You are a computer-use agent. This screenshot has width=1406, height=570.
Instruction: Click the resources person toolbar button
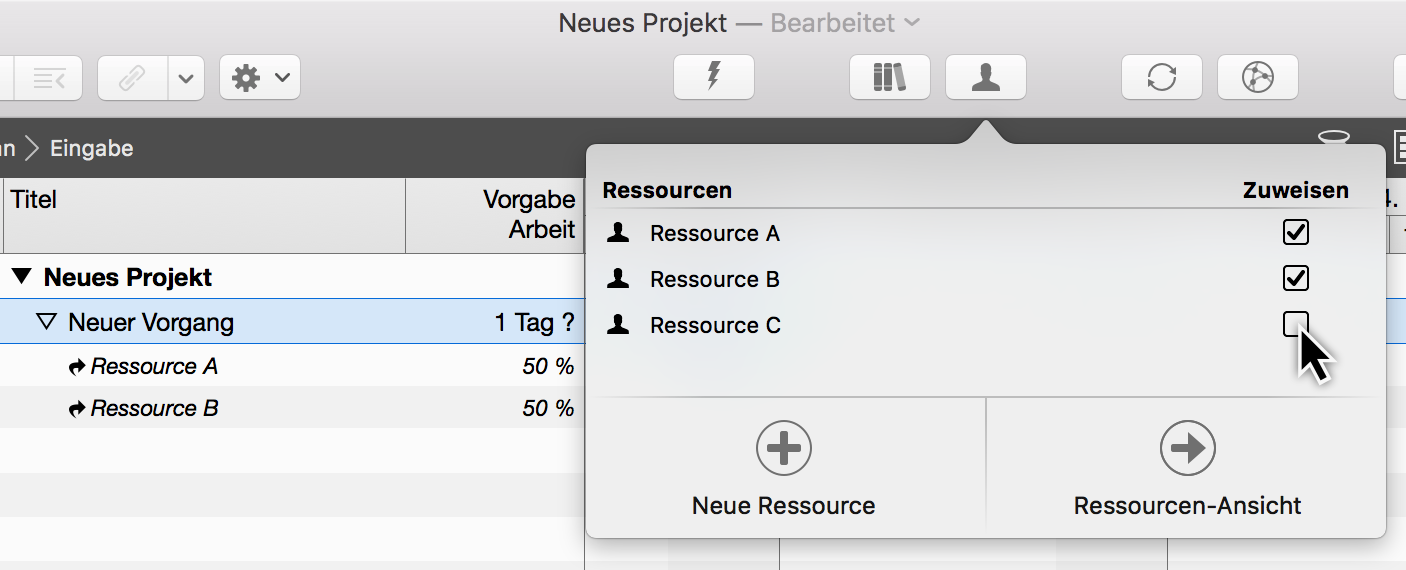[985, 77]
